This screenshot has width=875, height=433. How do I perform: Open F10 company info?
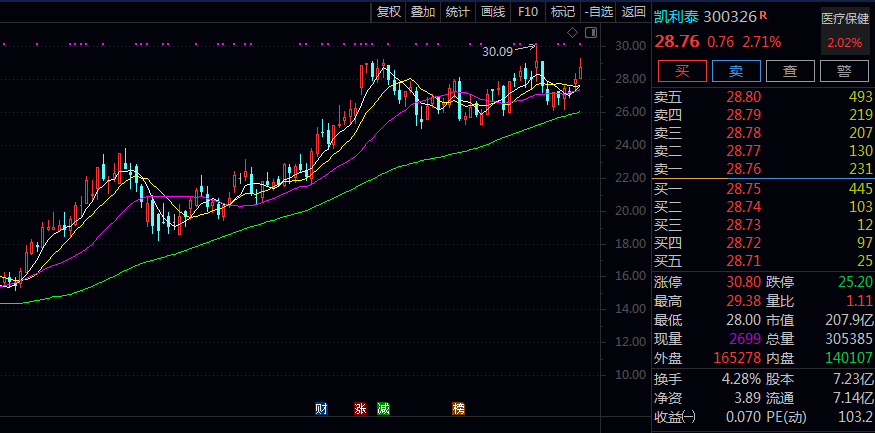click(528, 11)
